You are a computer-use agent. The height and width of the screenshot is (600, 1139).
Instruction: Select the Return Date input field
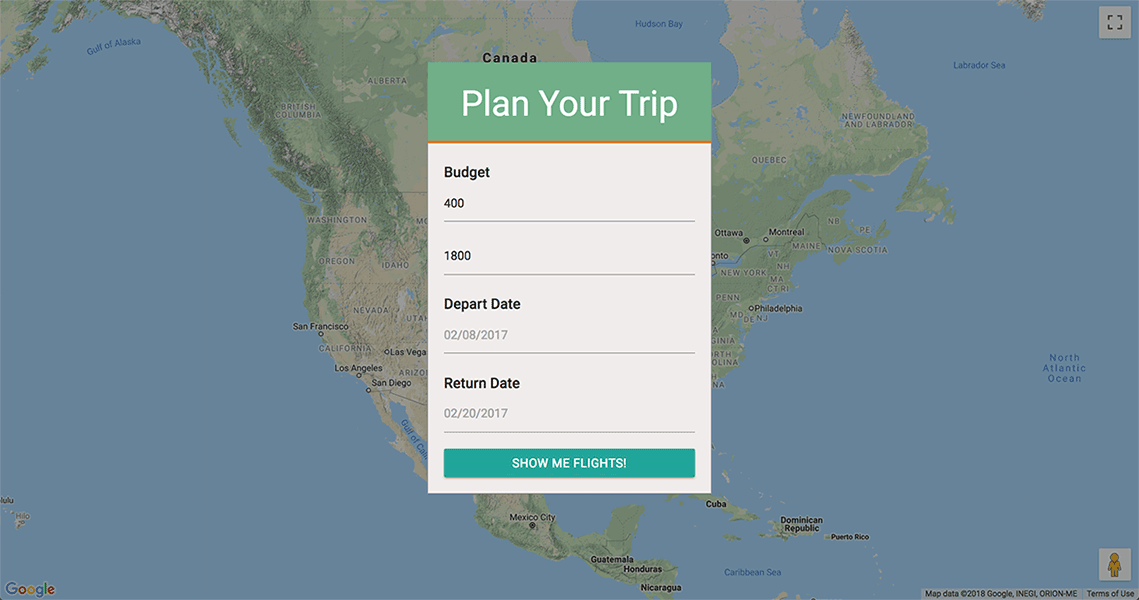569,414
